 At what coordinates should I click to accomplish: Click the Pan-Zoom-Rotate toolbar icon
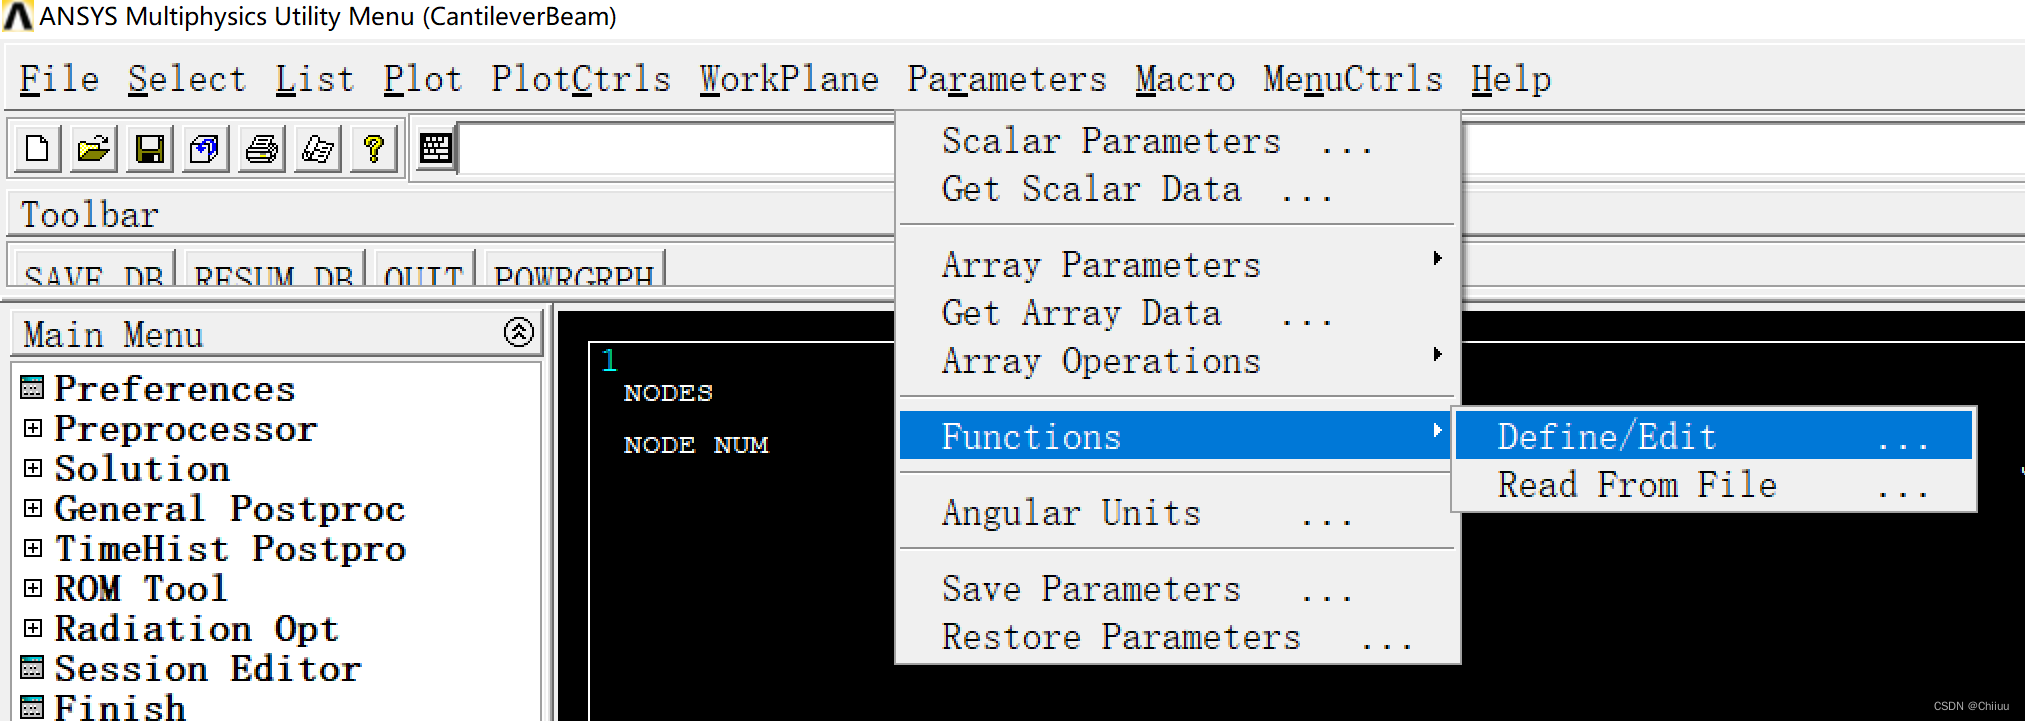point(205,149)
